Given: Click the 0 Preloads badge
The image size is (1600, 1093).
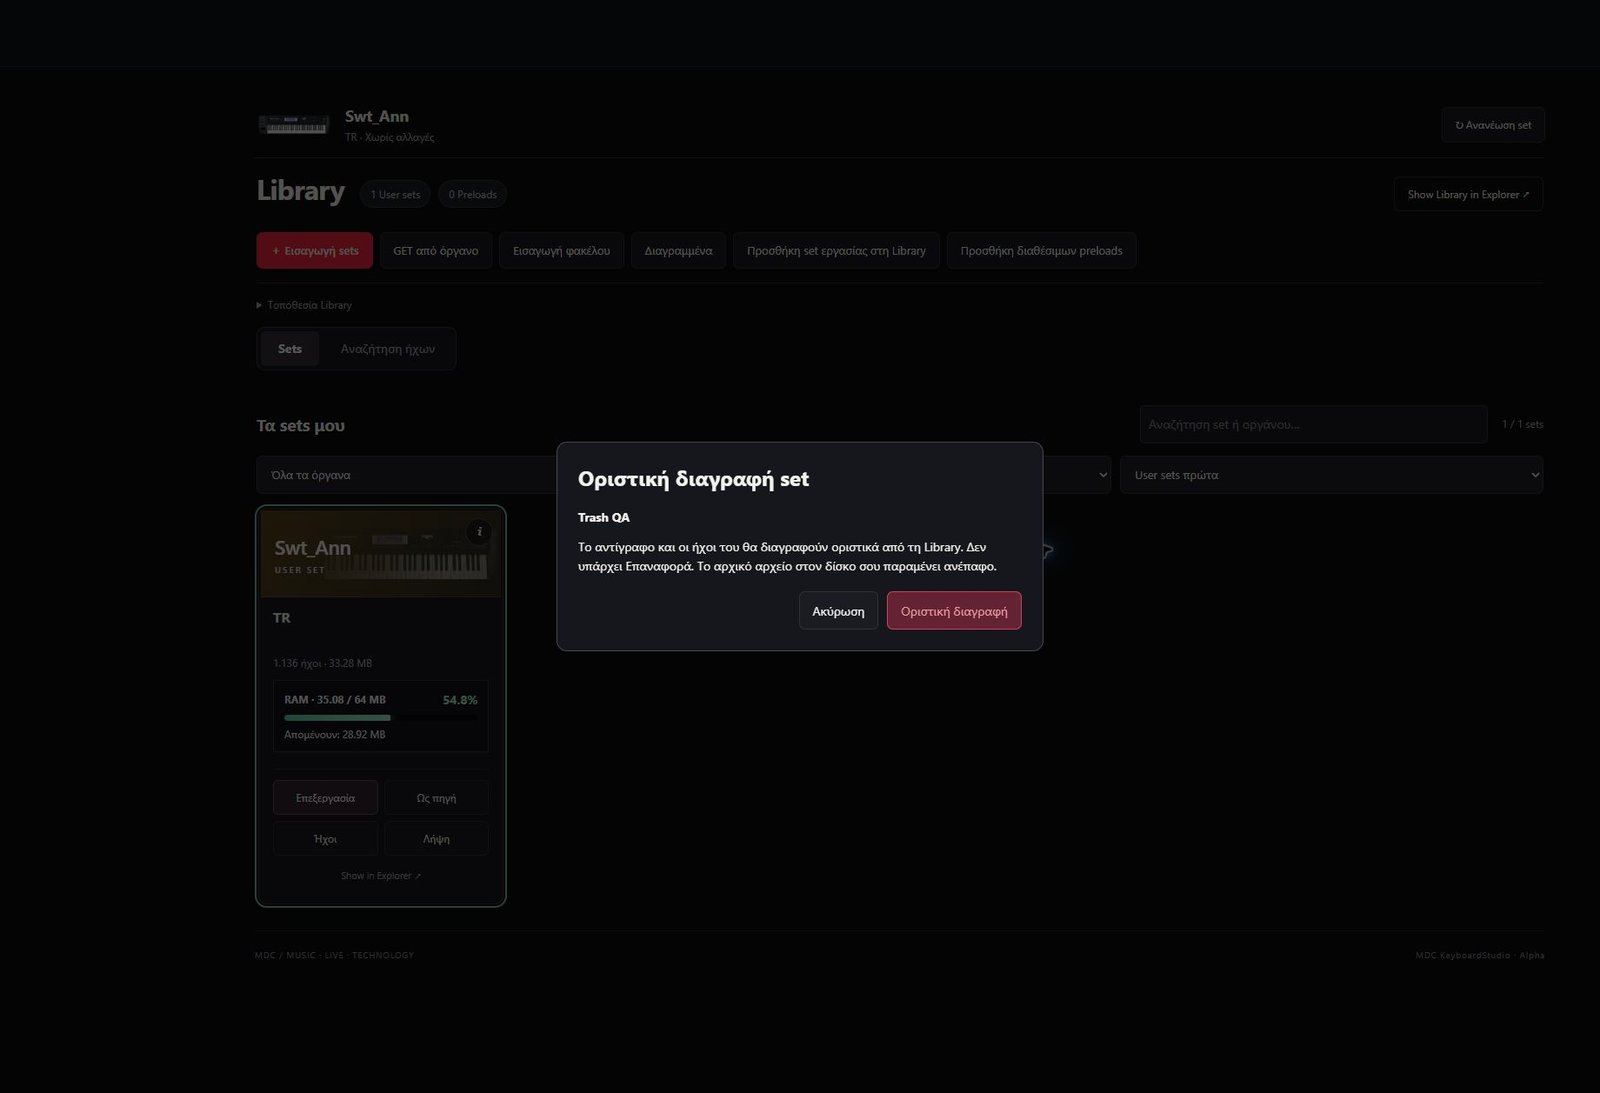Looking at the screenshot, I should click(472, 194).
